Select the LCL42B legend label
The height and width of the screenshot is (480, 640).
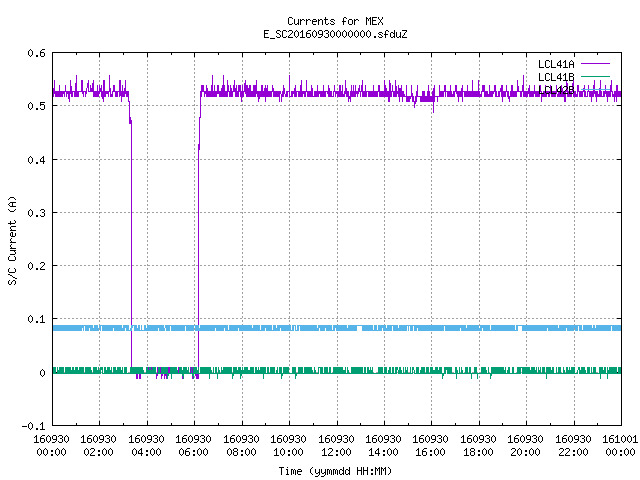click(x=556, y=90)
